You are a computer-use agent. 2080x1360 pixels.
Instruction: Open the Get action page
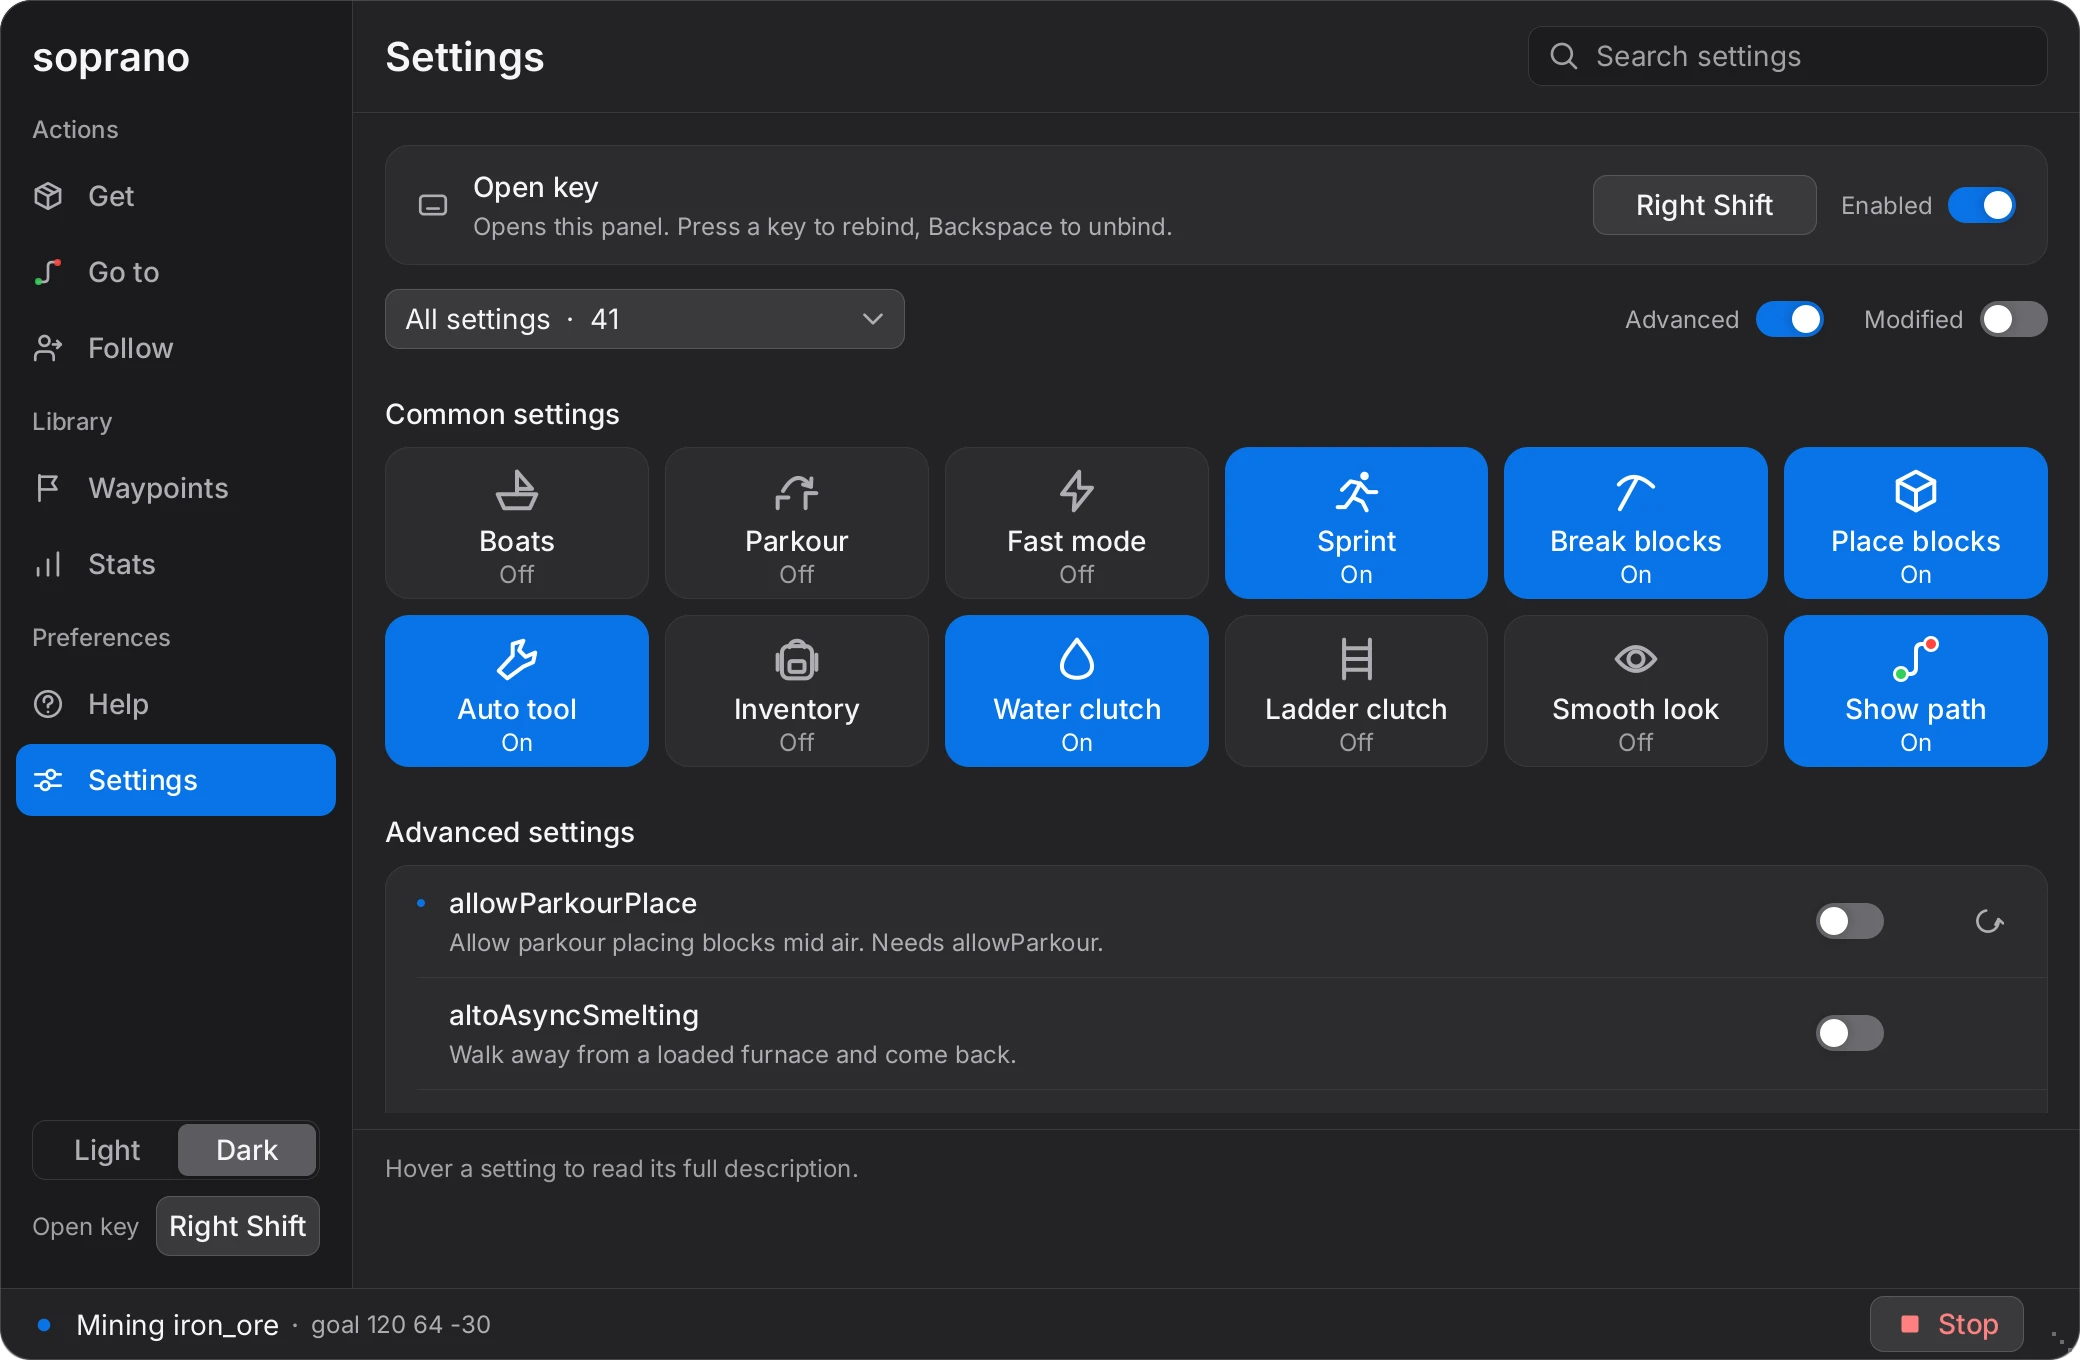[176, 196]
